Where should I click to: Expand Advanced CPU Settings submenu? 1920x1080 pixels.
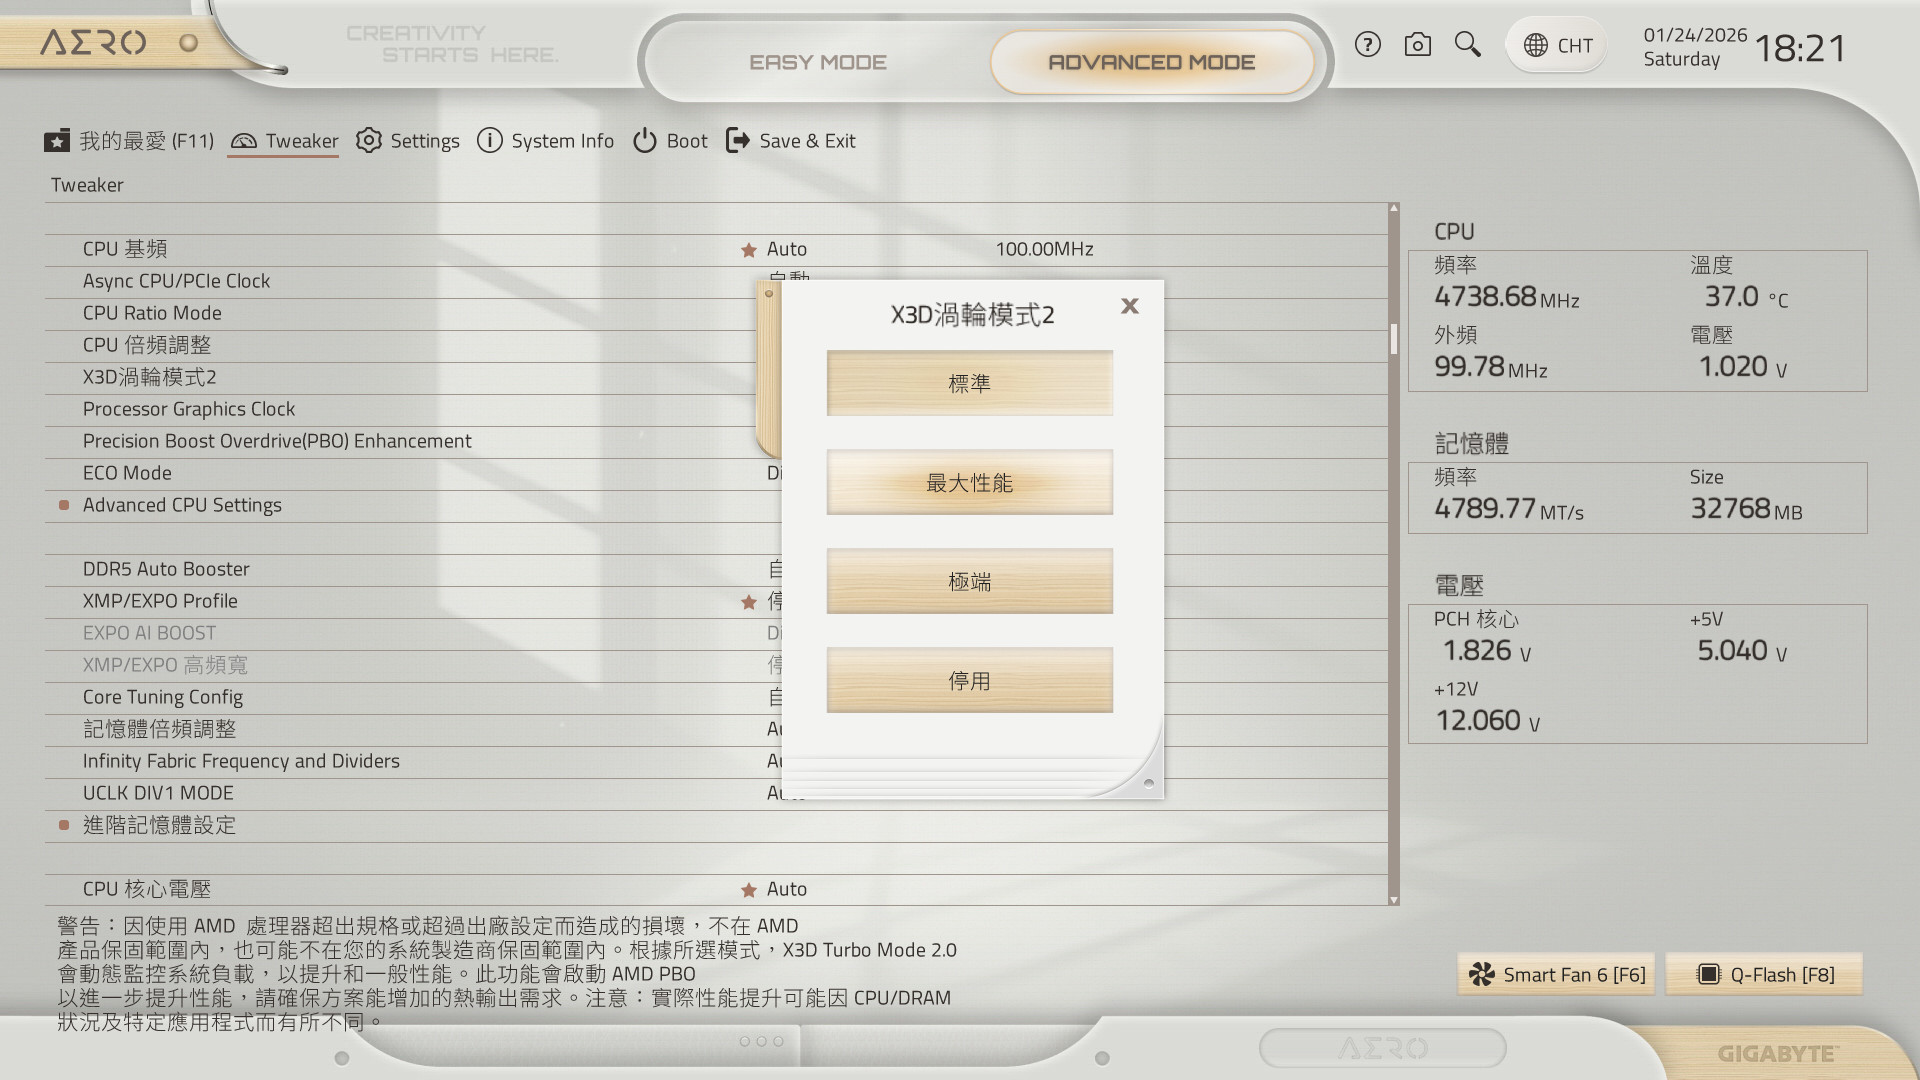click(182, 505)
